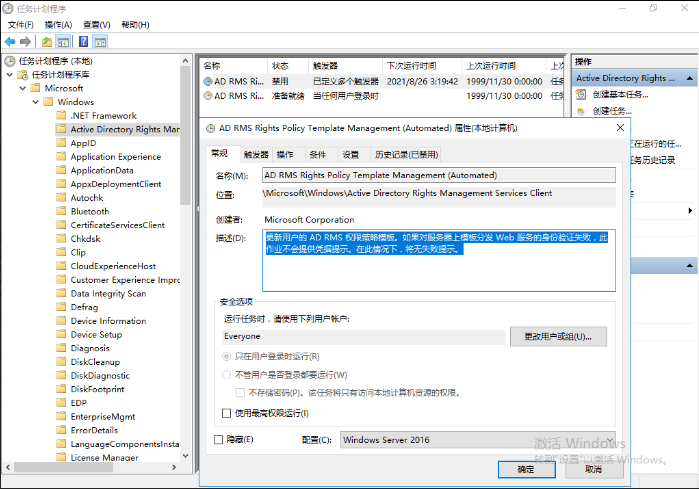
Task: Select the disabled AD RMS task row icon
Action: click(x=208, y=82)
